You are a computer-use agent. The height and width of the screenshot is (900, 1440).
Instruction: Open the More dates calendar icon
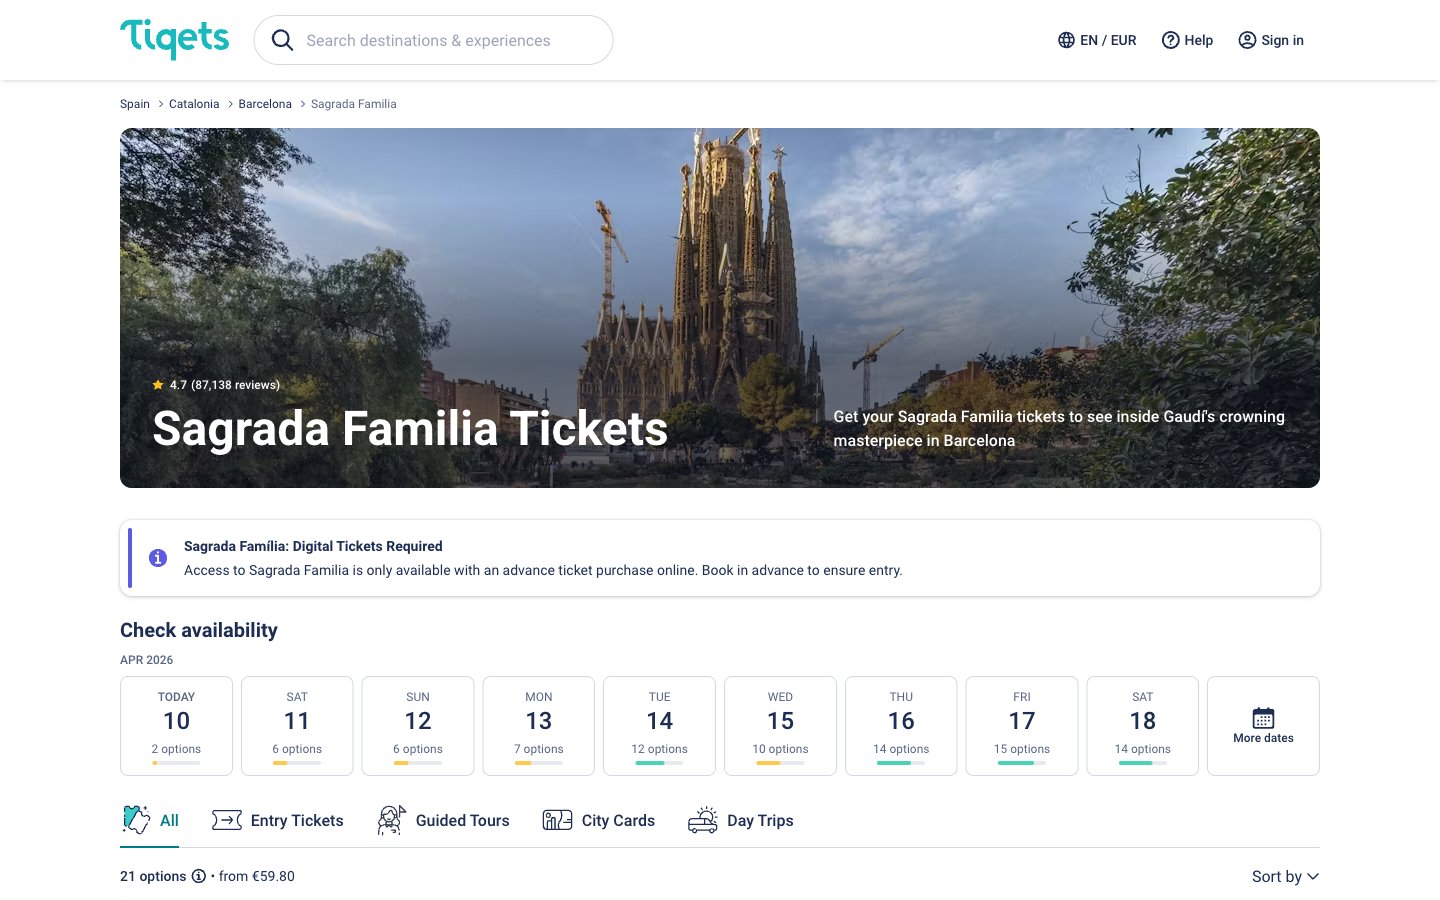coord(1263,718)
